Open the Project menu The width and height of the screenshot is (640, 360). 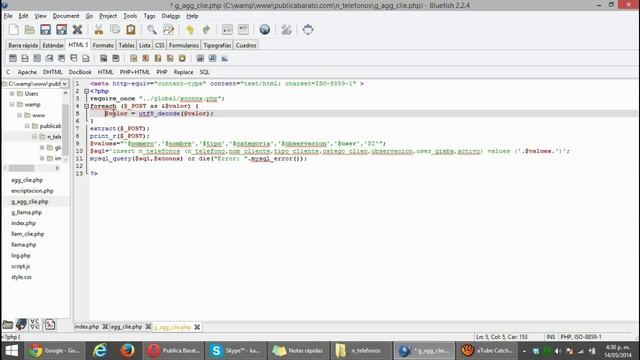(108, 16)
